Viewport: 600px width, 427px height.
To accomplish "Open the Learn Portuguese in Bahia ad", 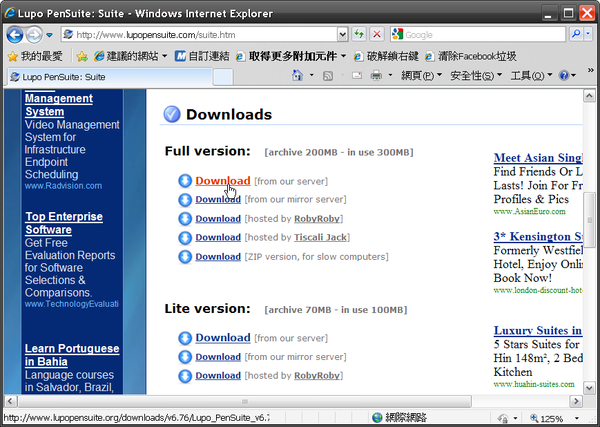I will [x=72, y=355].
